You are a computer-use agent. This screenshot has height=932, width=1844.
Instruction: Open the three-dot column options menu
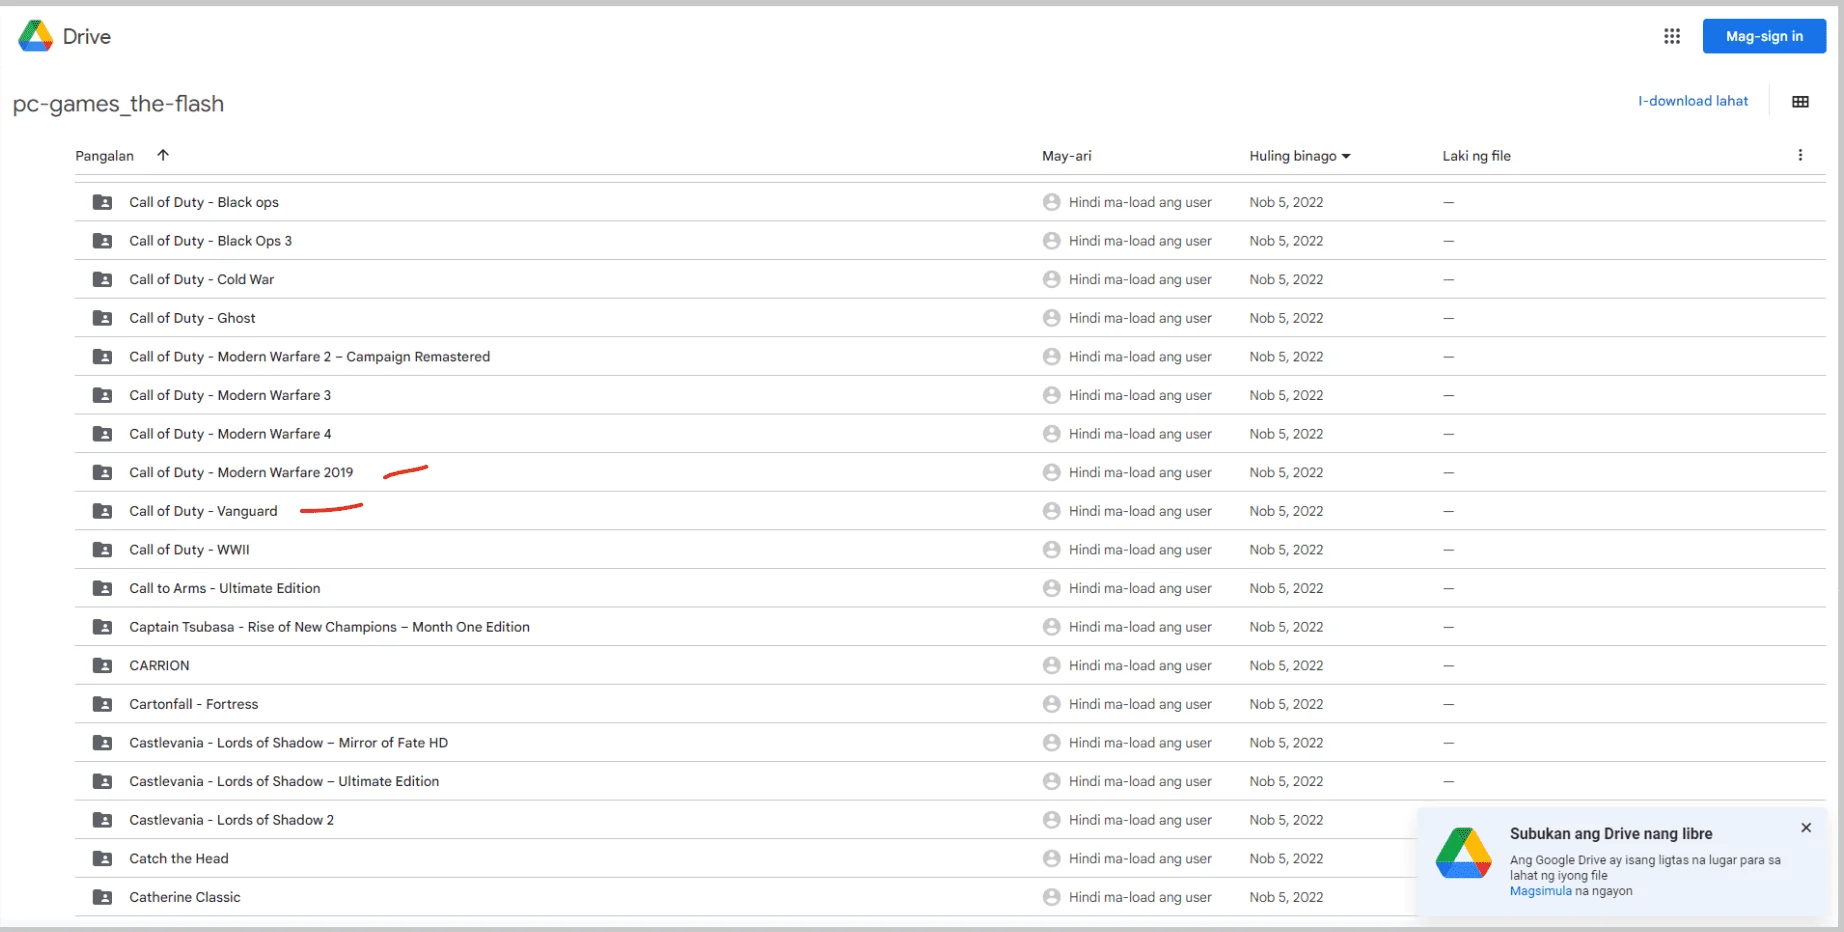pos(1800,155)
